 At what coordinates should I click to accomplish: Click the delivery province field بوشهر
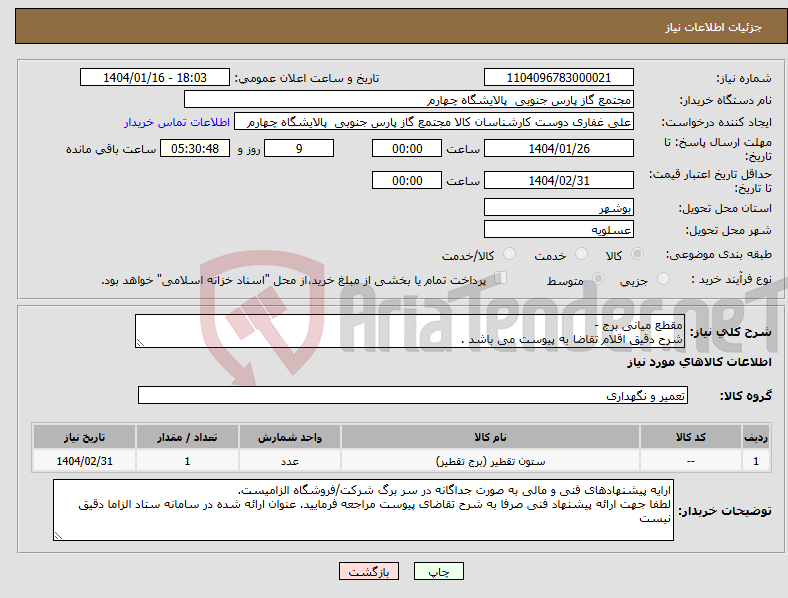[558, 208]
